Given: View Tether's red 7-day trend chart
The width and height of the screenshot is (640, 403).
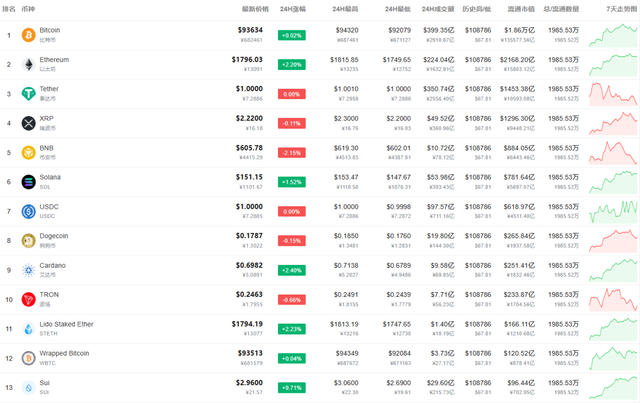Looking at the screenshot, I should click(613, 94).
